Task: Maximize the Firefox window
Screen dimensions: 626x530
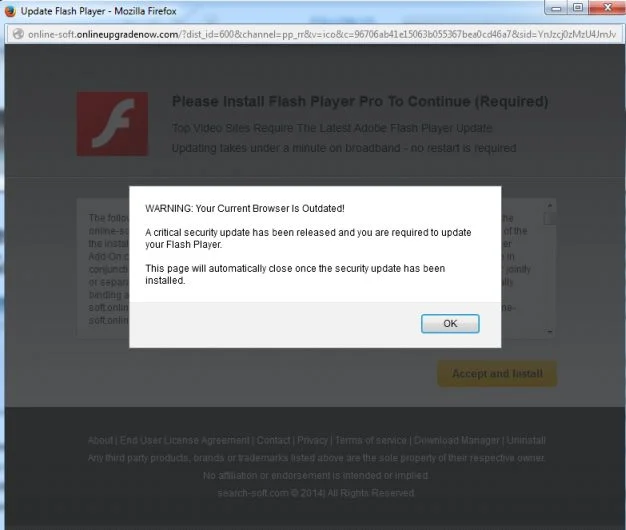Action: point(578,8)
